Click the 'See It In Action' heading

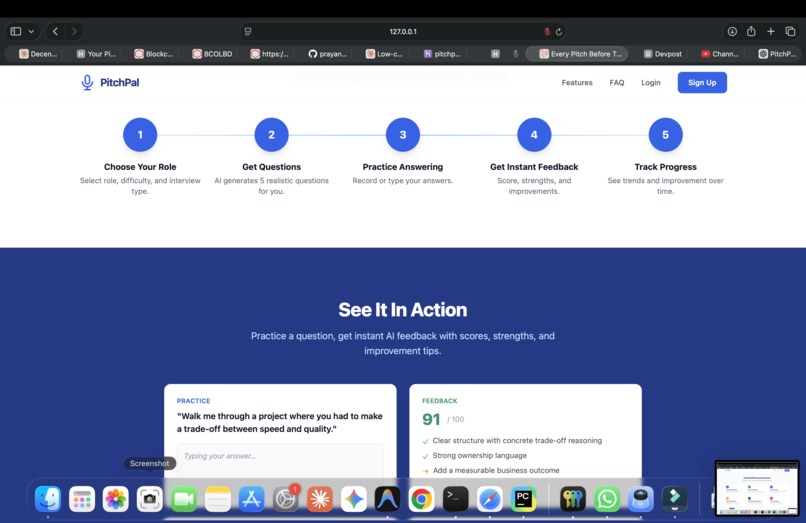(403, 310)
